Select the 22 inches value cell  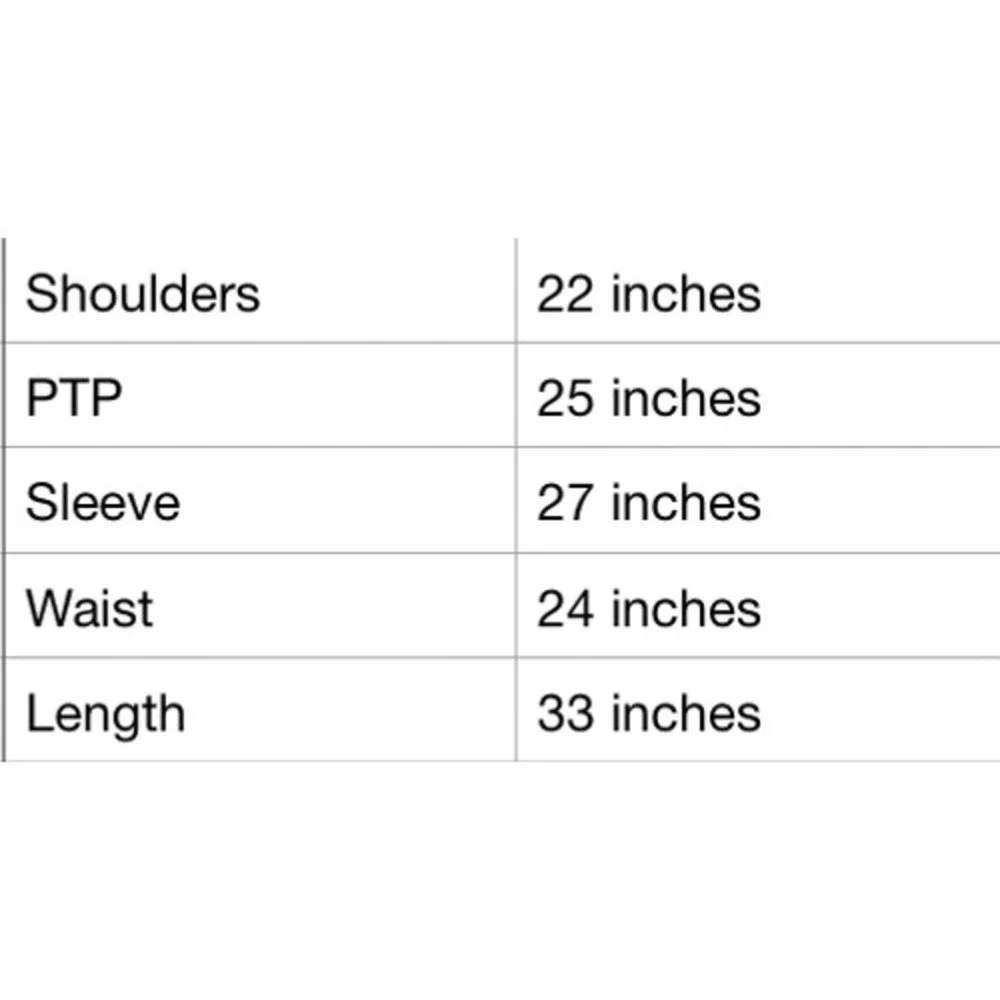758,291
